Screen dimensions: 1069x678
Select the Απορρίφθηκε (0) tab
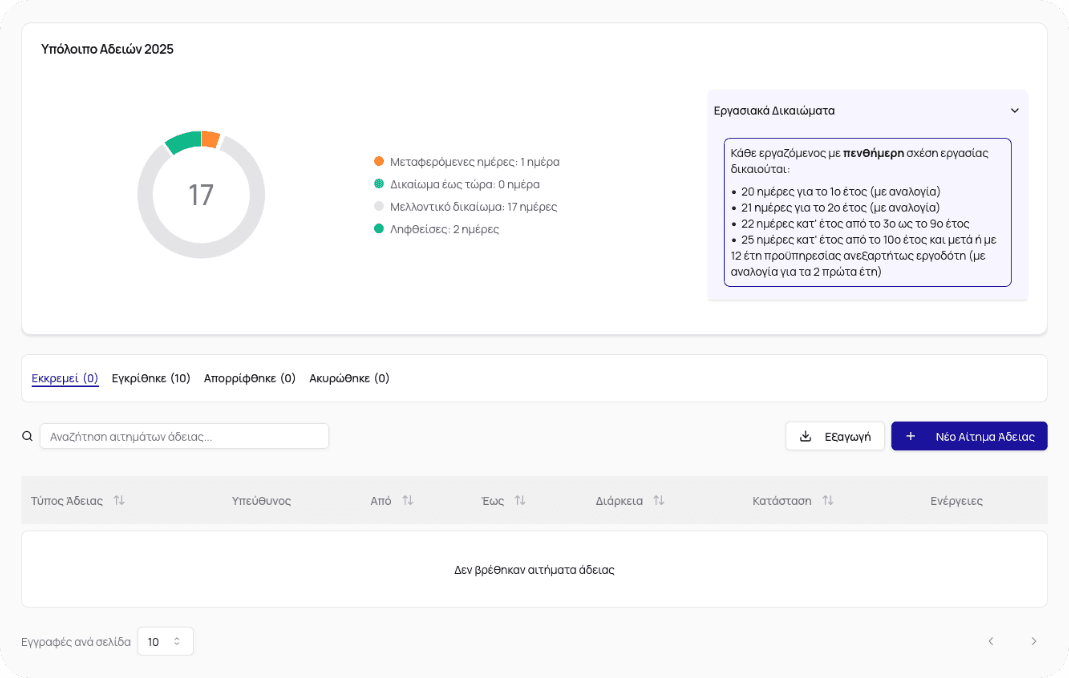tap(250, 378)
